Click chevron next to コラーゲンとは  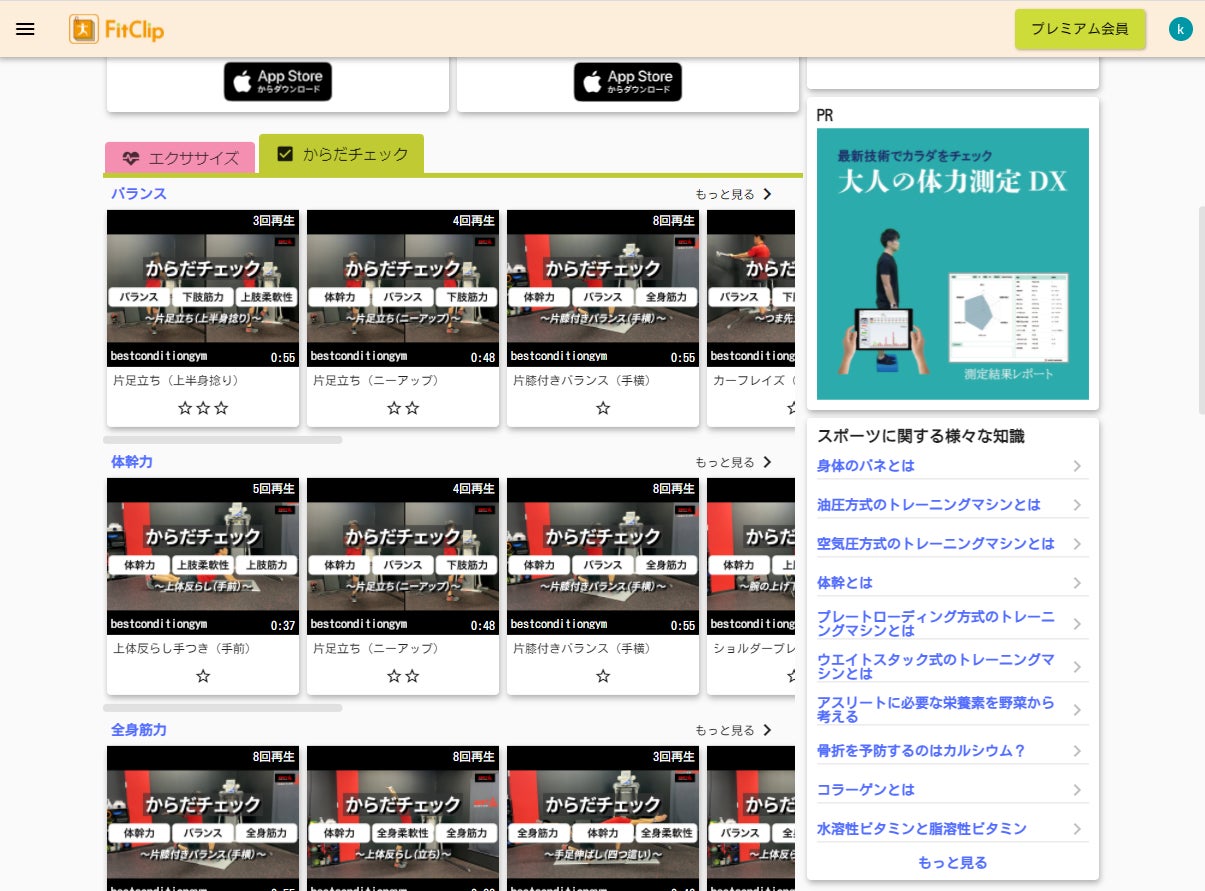point(1077,790)
